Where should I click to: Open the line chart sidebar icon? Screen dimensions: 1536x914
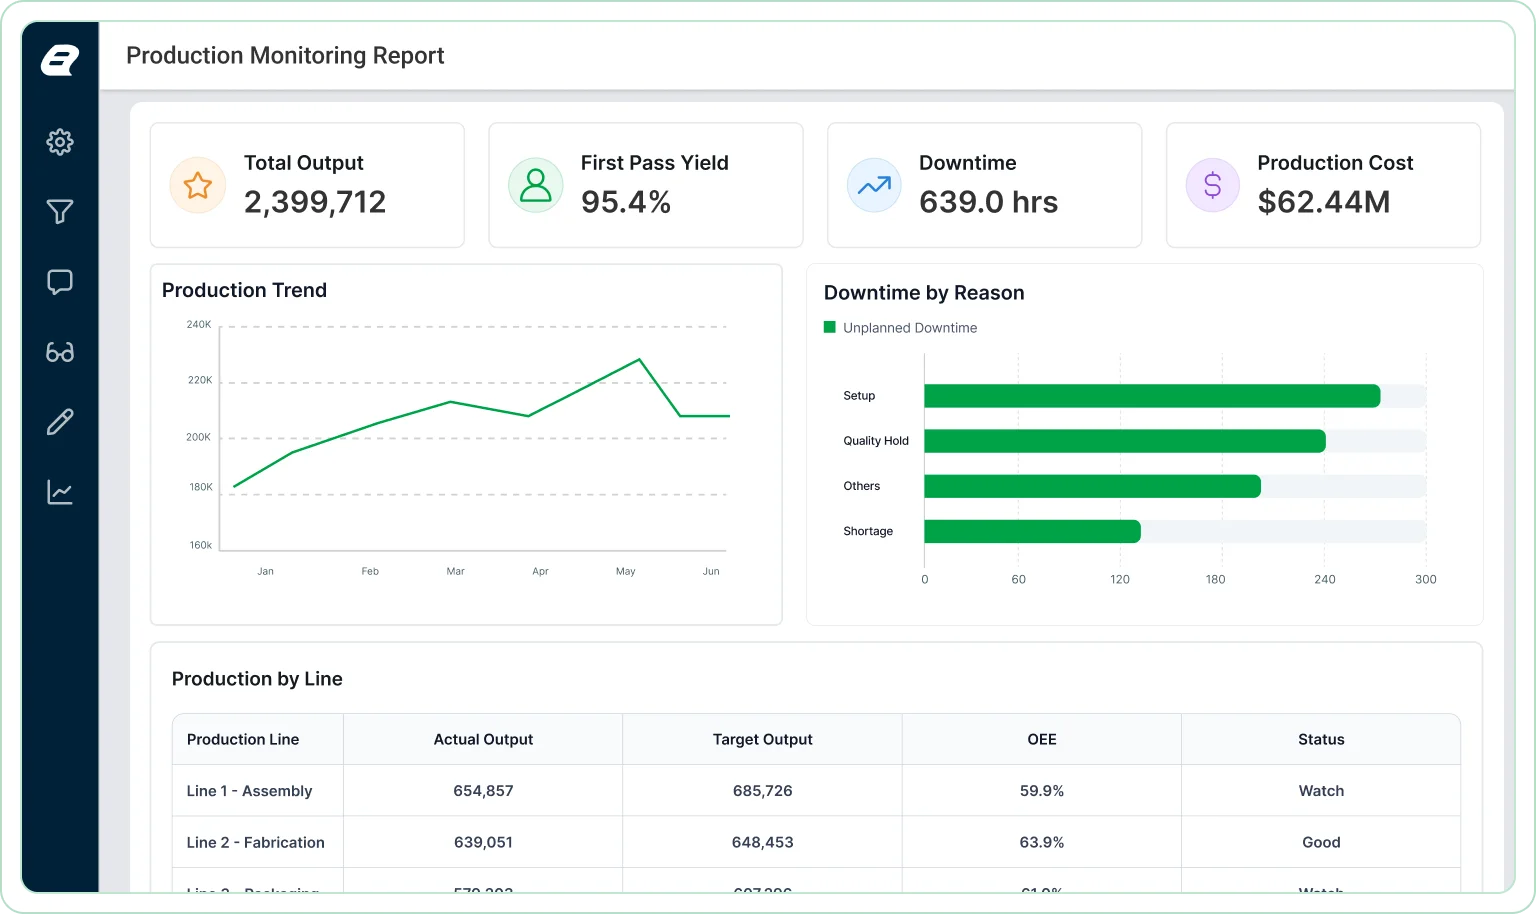point(60,492)
